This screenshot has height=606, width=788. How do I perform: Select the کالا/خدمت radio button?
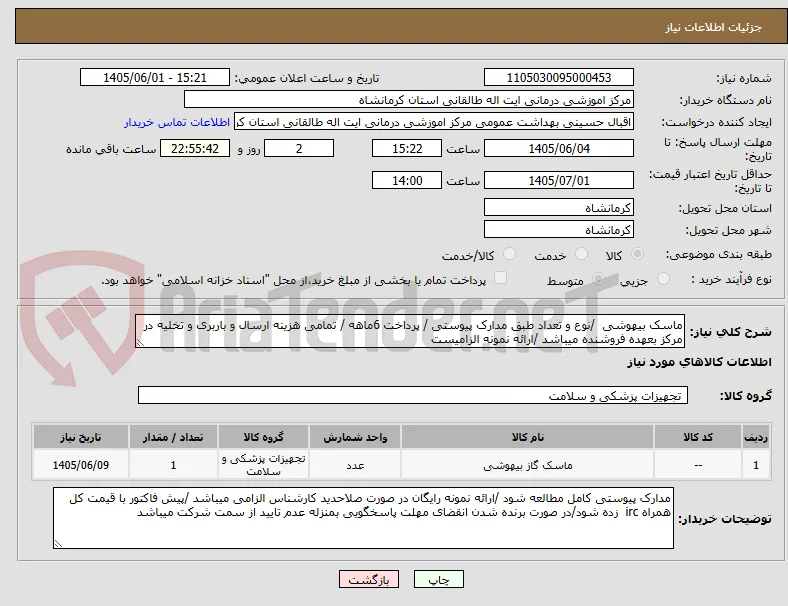click(x=509, y=254)
